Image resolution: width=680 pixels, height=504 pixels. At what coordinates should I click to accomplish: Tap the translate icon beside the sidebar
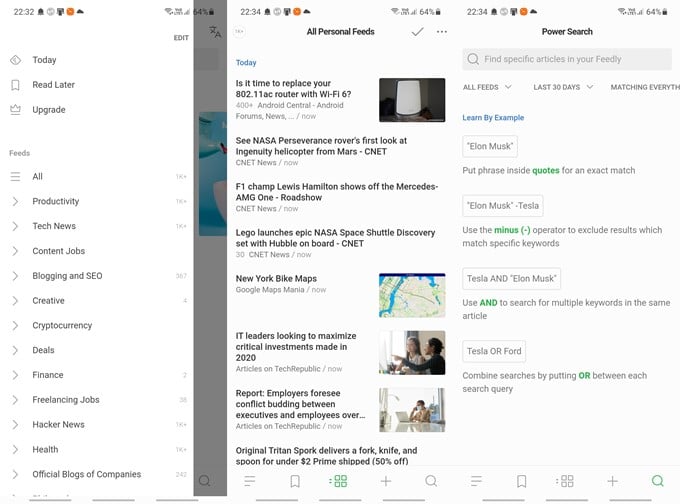(215, 32)
